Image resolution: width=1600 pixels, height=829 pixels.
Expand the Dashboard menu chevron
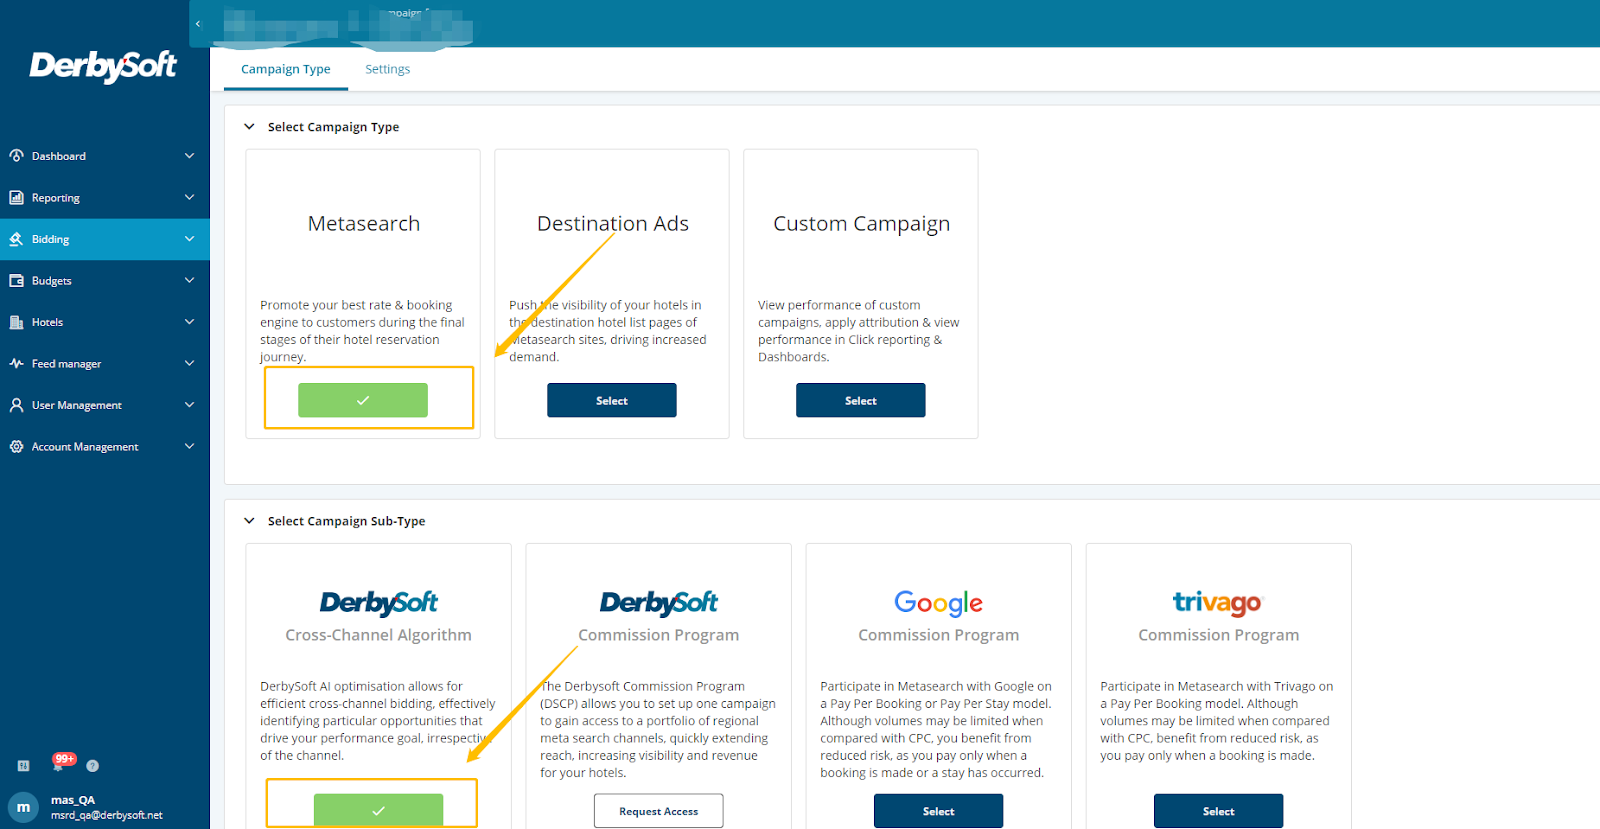189,156
